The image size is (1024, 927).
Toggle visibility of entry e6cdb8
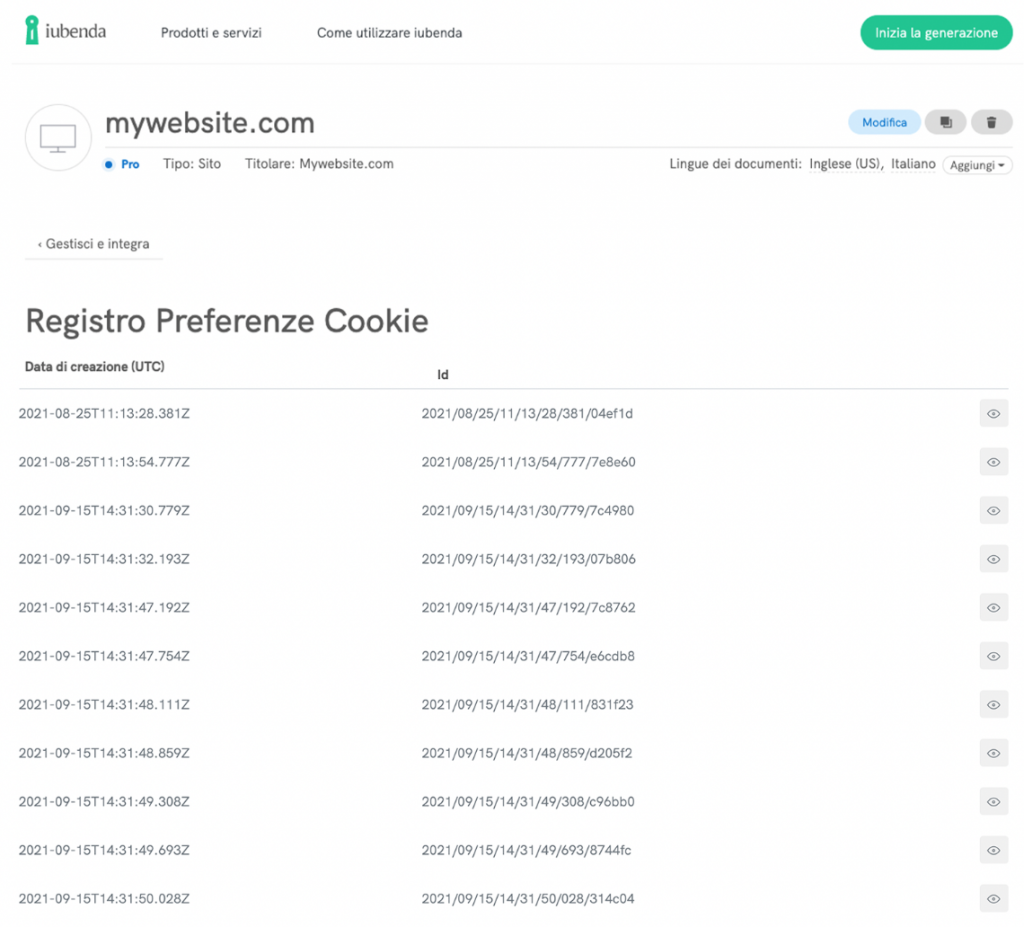(993, 656)
